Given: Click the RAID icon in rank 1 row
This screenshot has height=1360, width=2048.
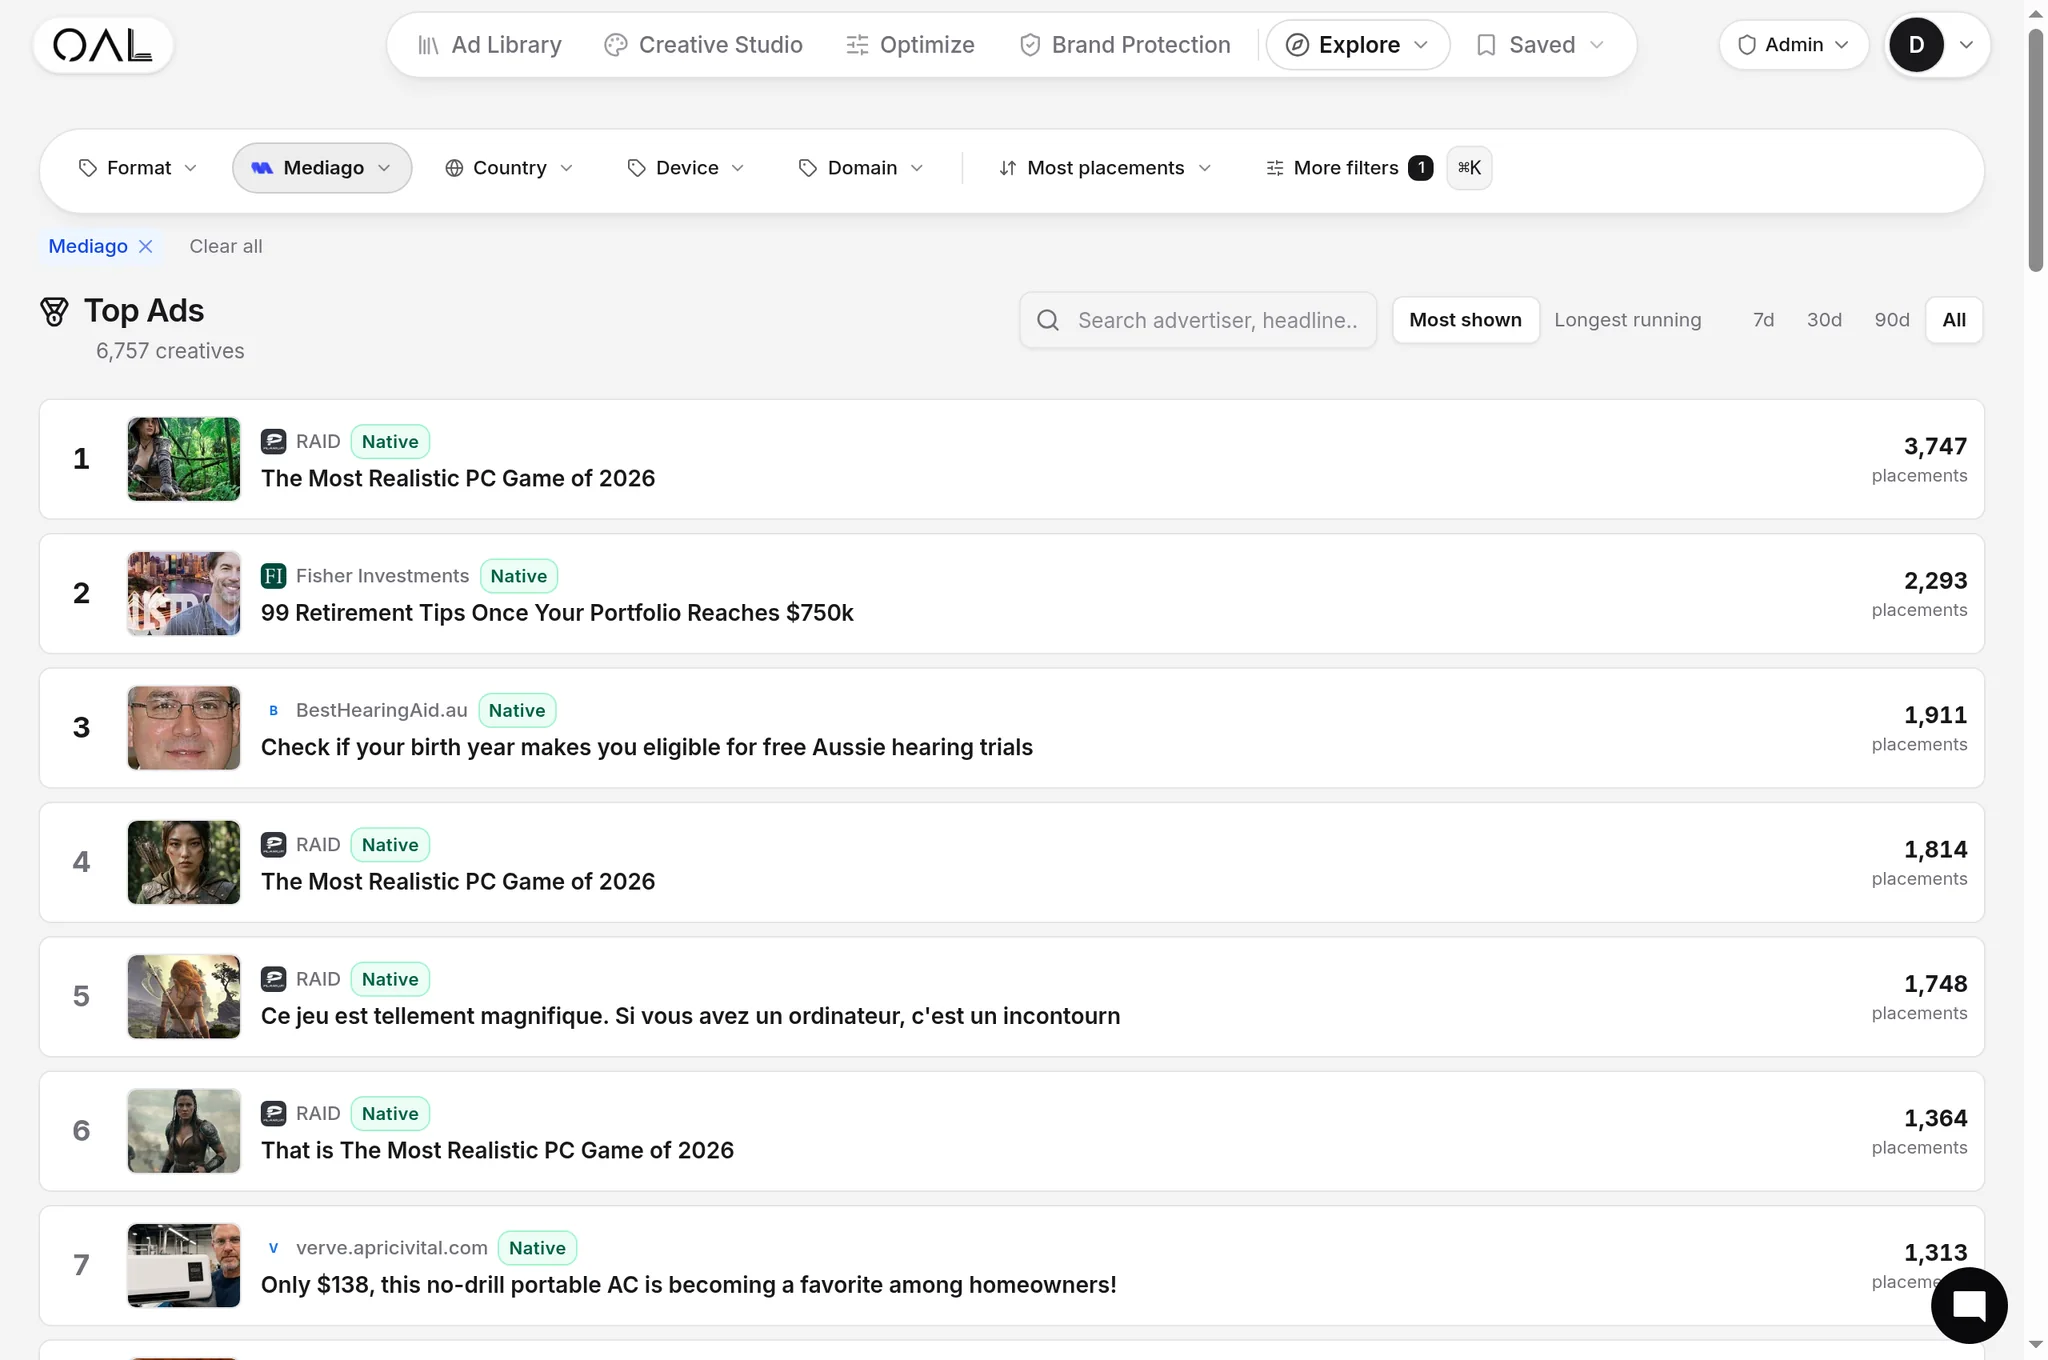Looking at the screenshot, I should coord(273,441).
